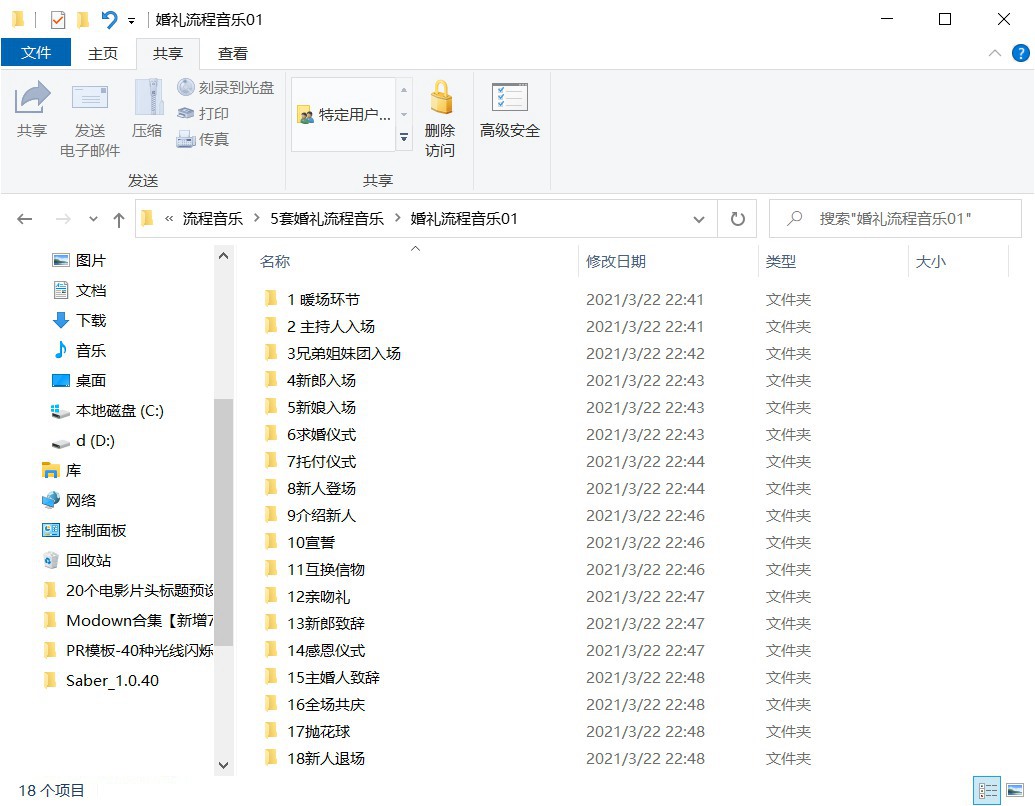1035x806 pixels.
Task: Open Desktop (桌面) in navigation pane
Action: (x=79, y=381)
